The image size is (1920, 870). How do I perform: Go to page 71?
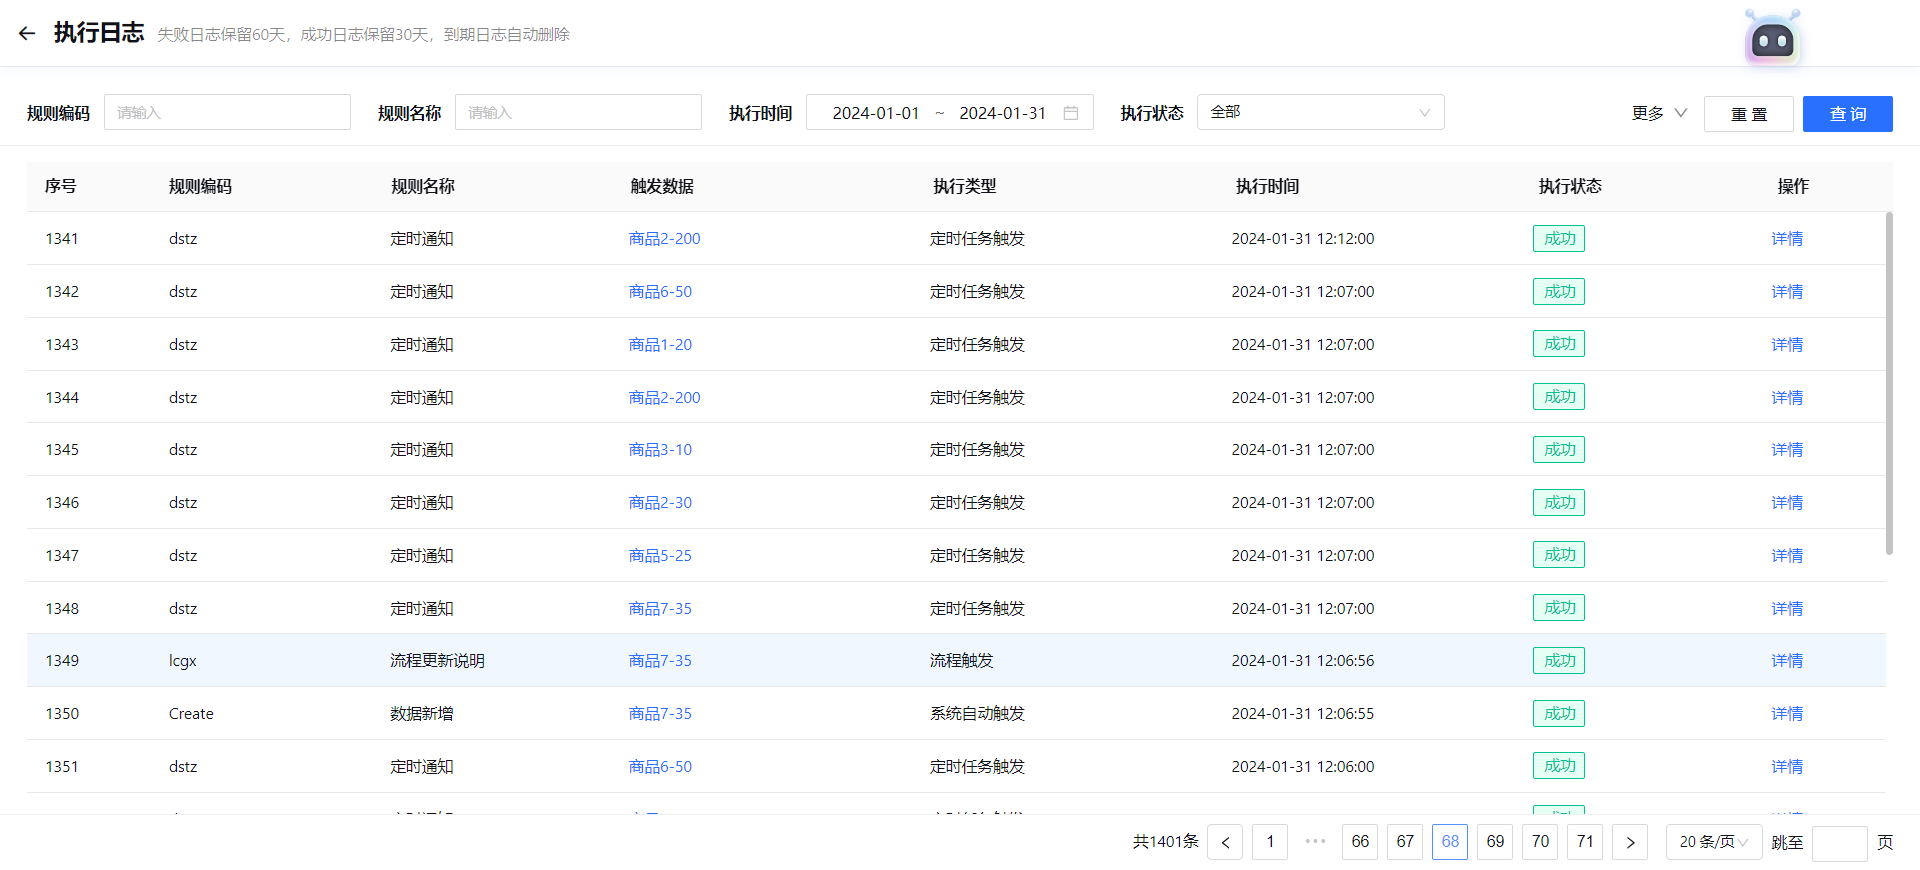[1585, 842]
